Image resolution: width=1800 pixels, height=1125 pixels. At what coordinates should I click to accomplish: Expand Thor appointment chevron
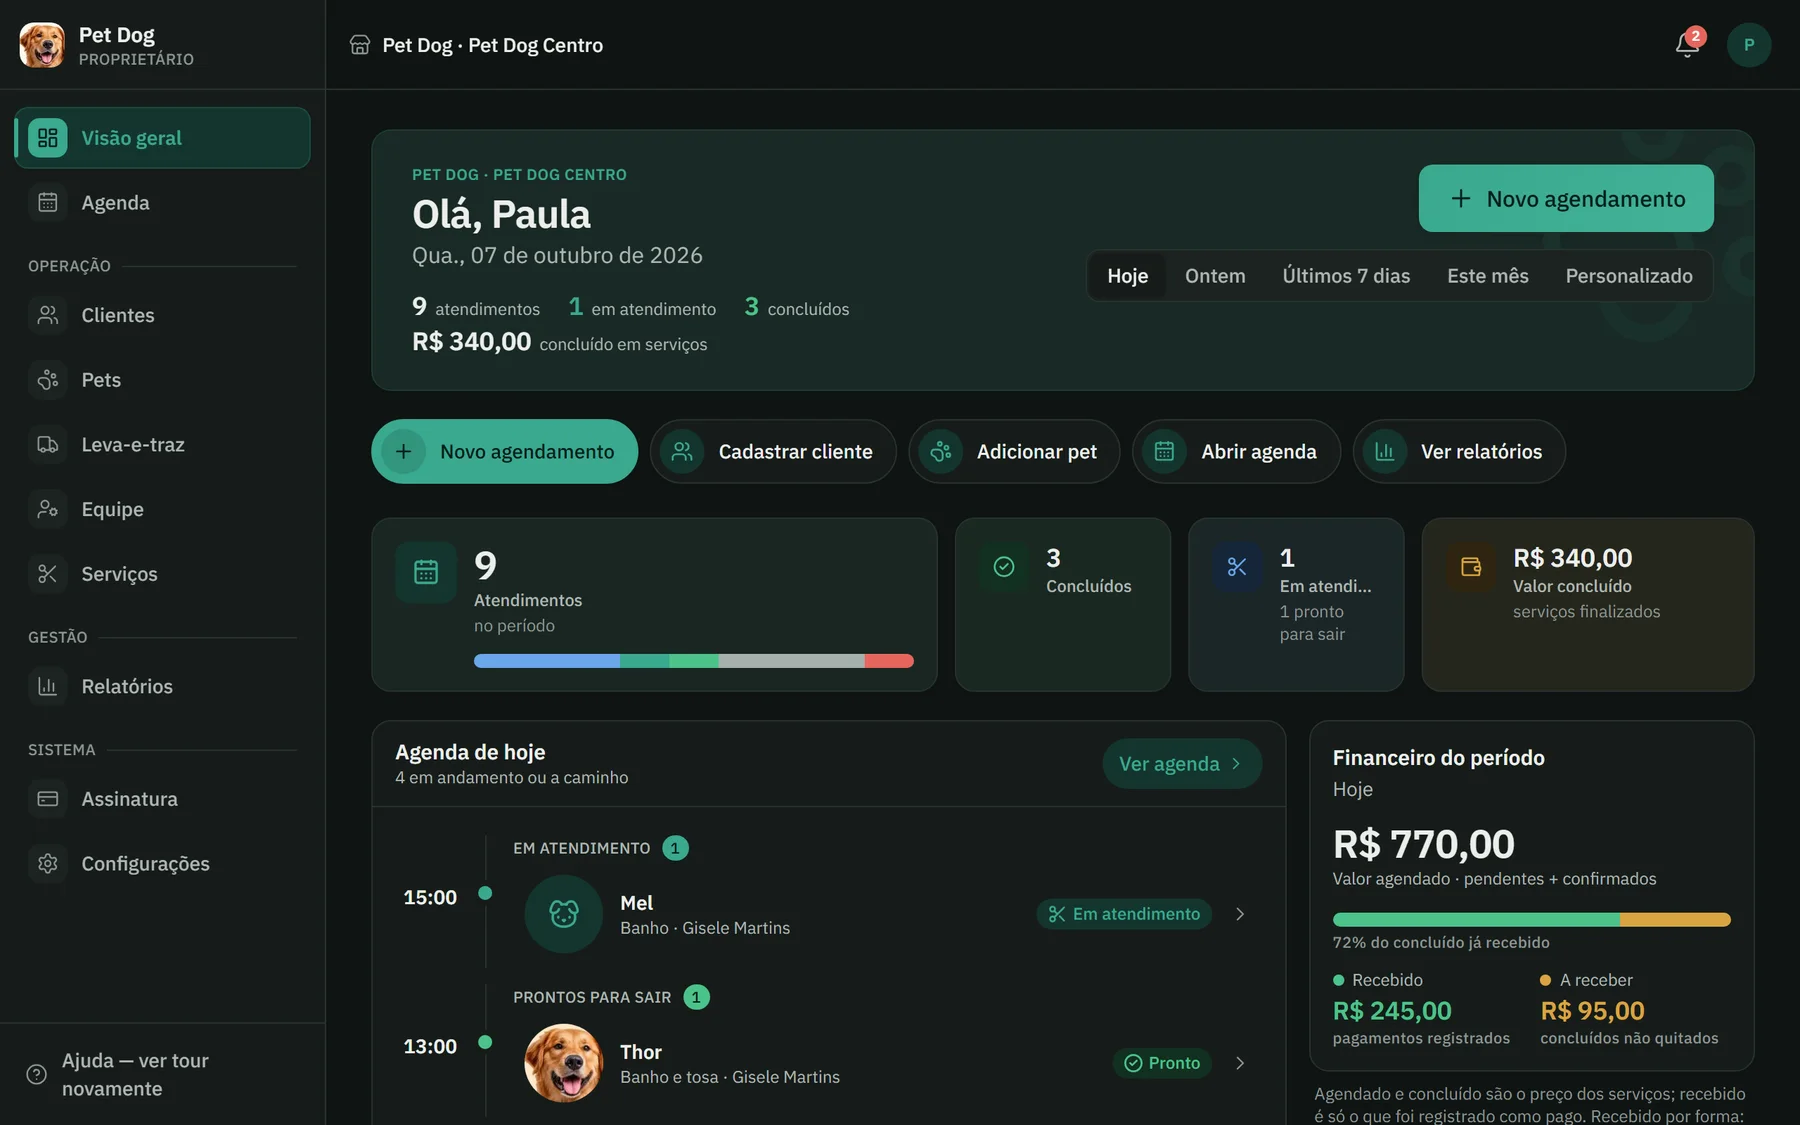pyautogui.click(x=1240, y=1063)
